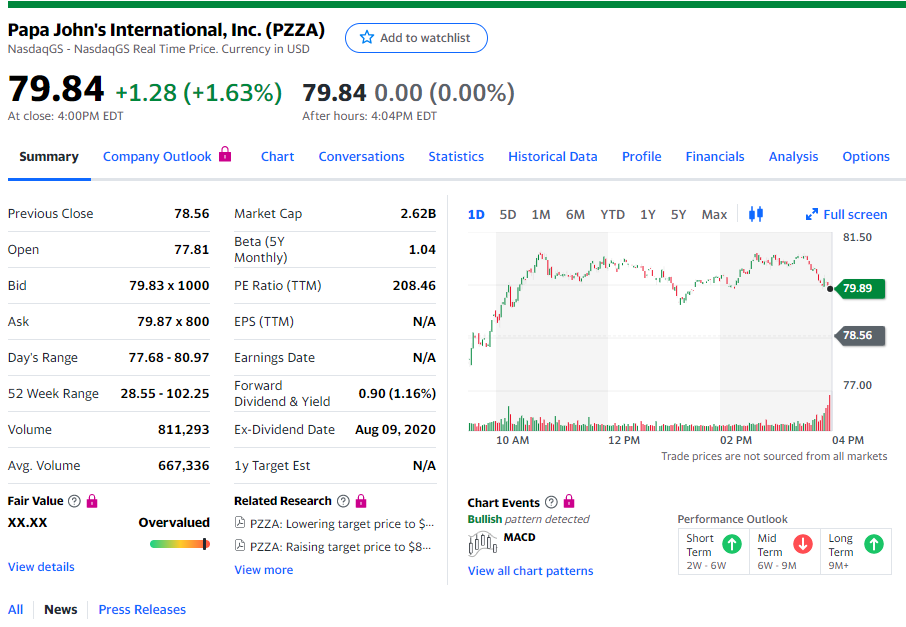Select the YTD chart range
This screenshot has height=627, width=906.
(612, 215)
